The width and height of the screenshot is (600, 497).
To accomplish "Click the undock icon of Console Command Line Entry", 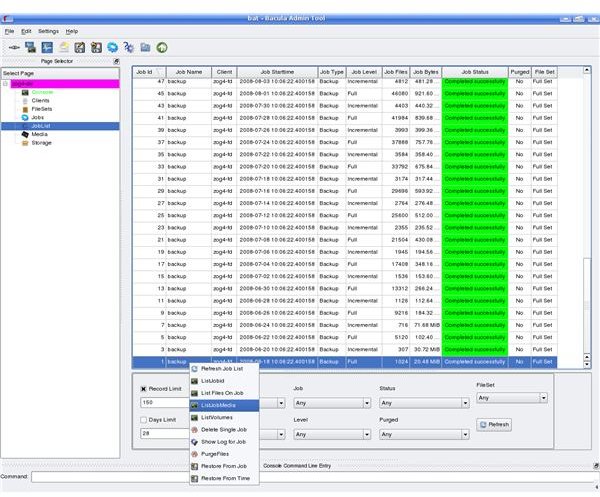I will coord(596,466).
